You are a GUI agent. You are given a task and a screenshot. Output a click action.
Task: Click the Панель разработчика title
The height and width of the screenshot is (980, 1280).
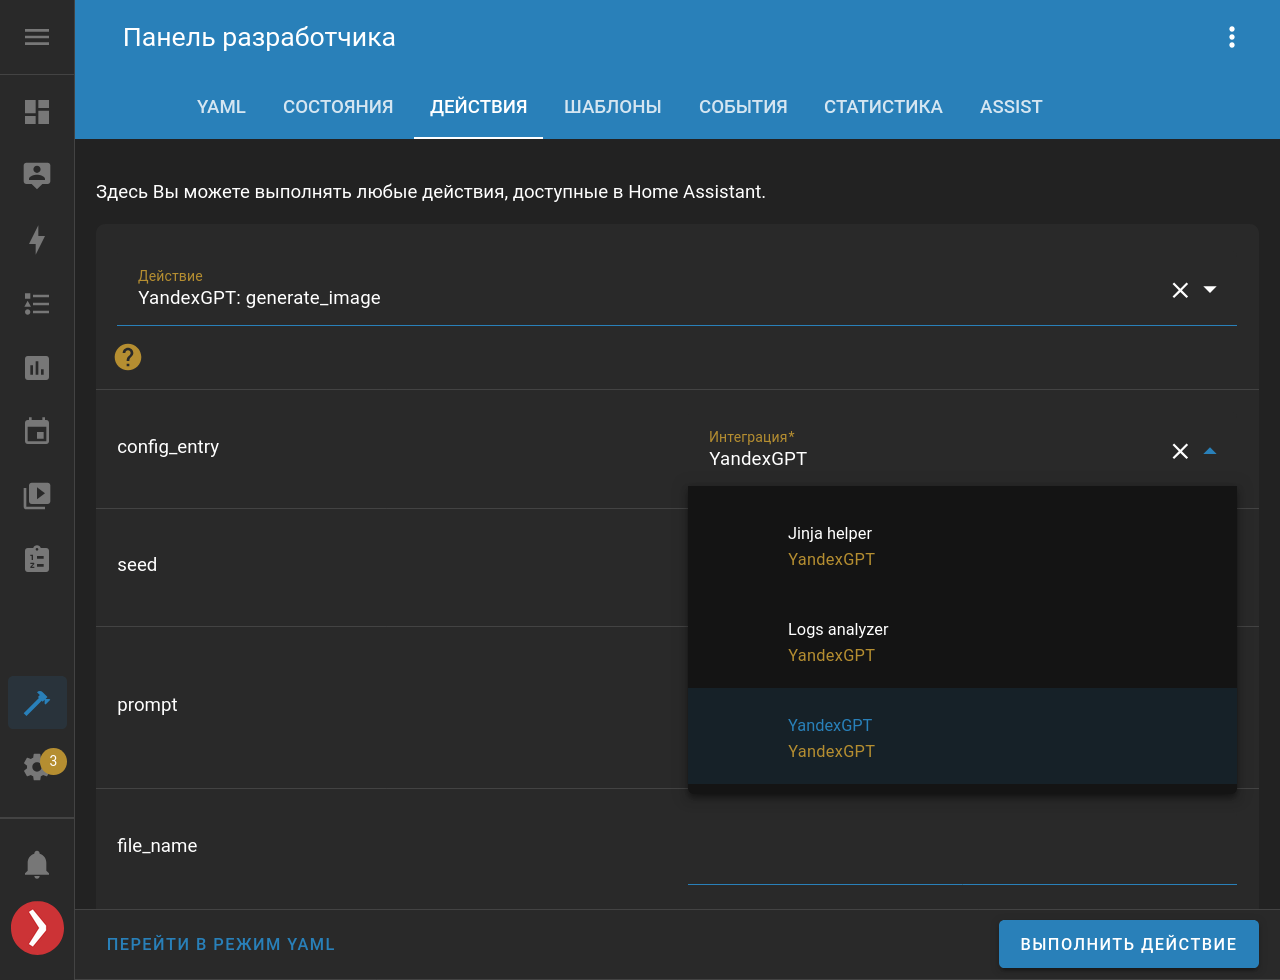pos(259,38)
